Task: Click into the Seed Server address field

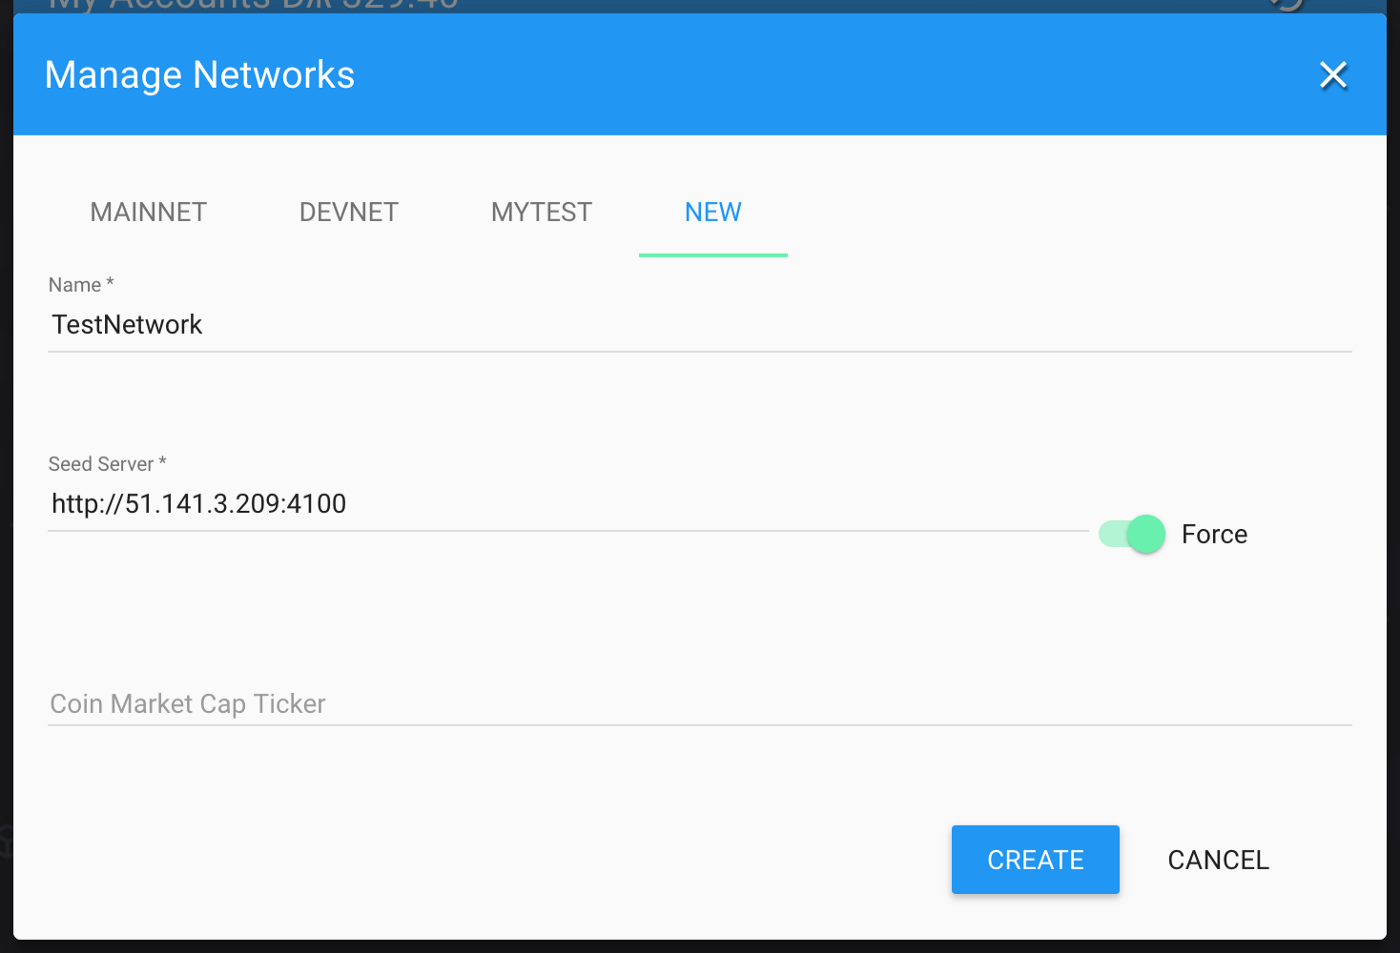Action: 568,504
